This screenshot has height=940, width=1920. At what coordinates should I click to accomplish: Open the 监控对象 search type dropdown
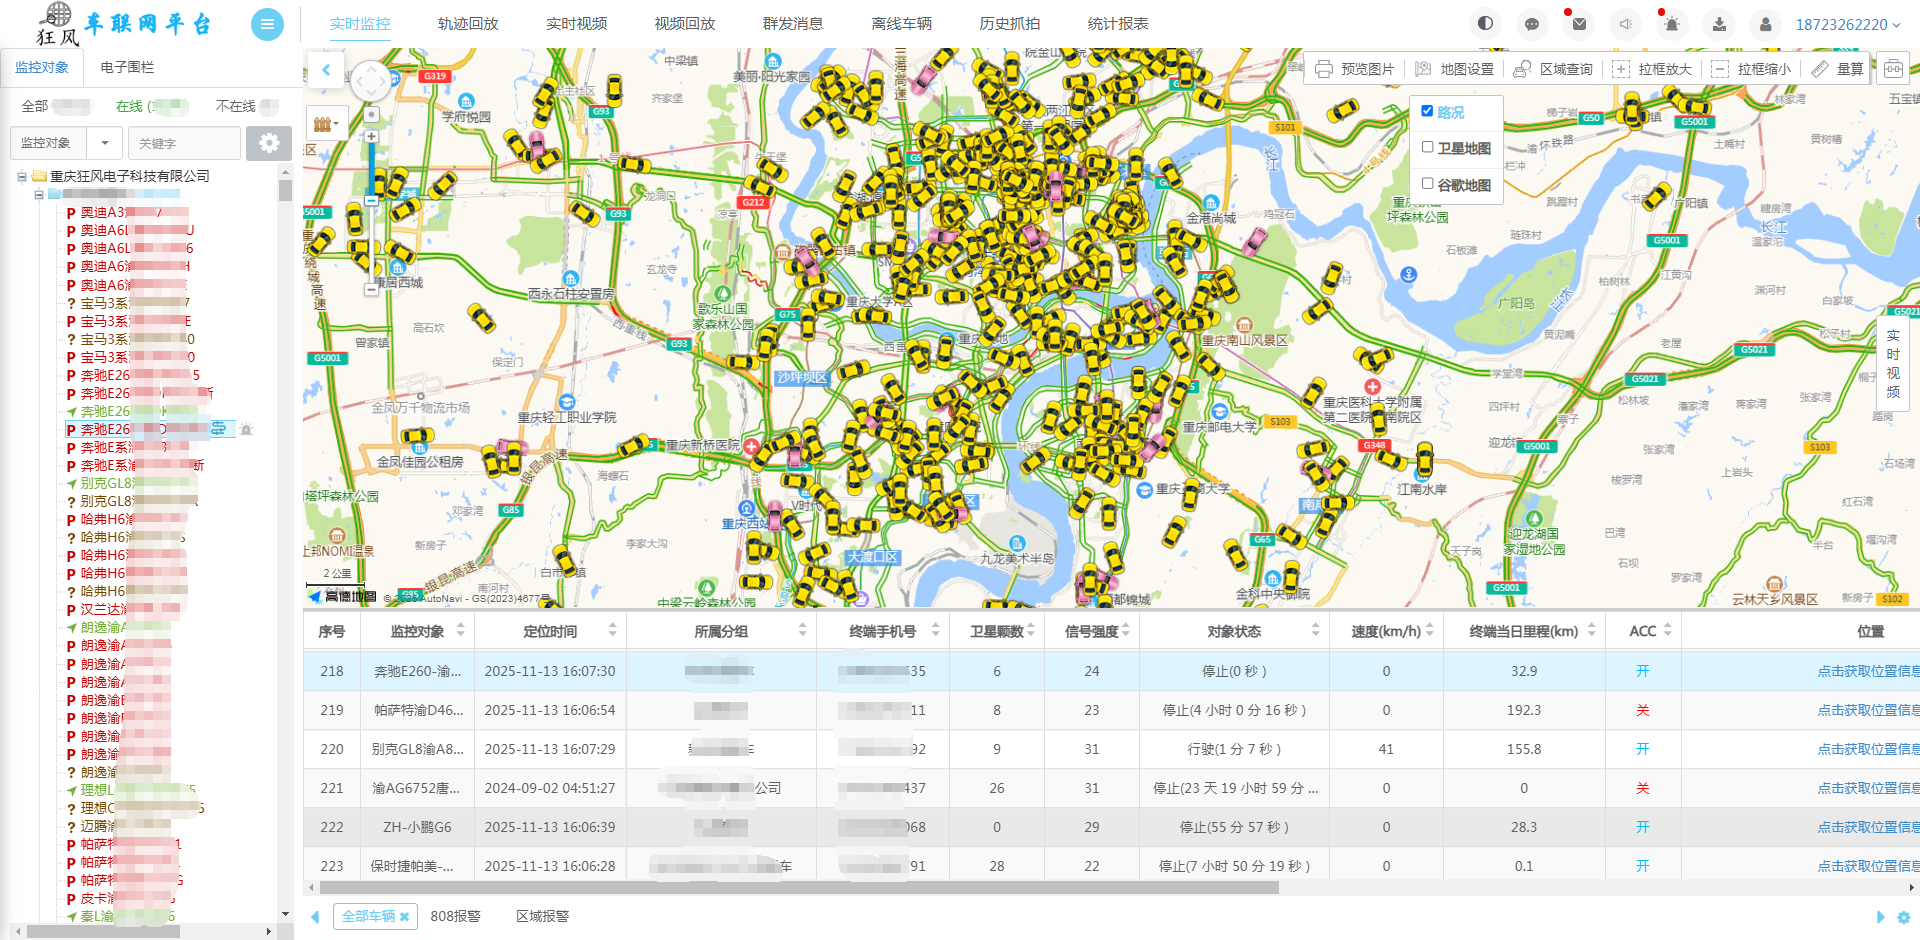(104, 143)
